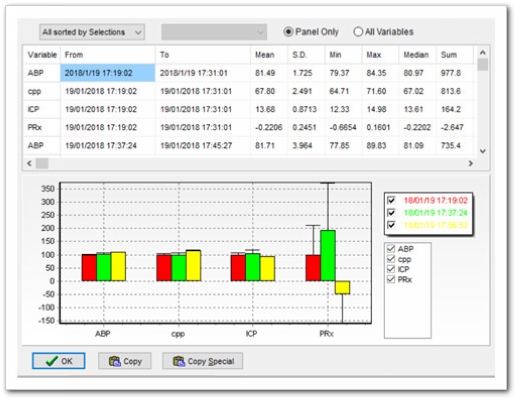This screenshot has width=514, height=397.
Task: Click the Copy Special button
Action: [x=203, y=361]
